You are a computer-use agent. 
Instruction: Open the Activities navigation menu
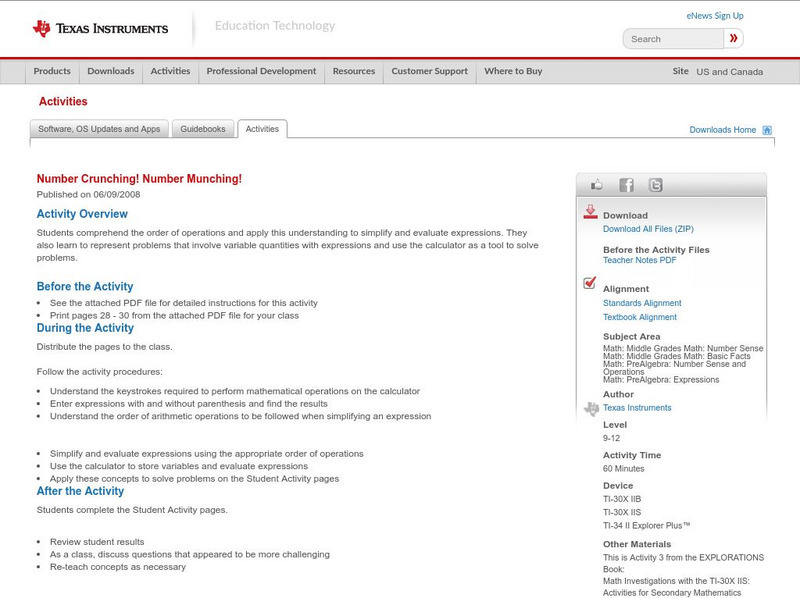(x=170, y=71)
